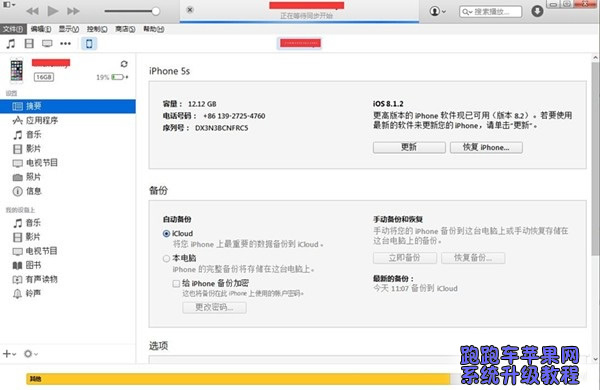Click scrollbar up arrow
This screenshot has width=600, height=390.
tap(595, 58)
